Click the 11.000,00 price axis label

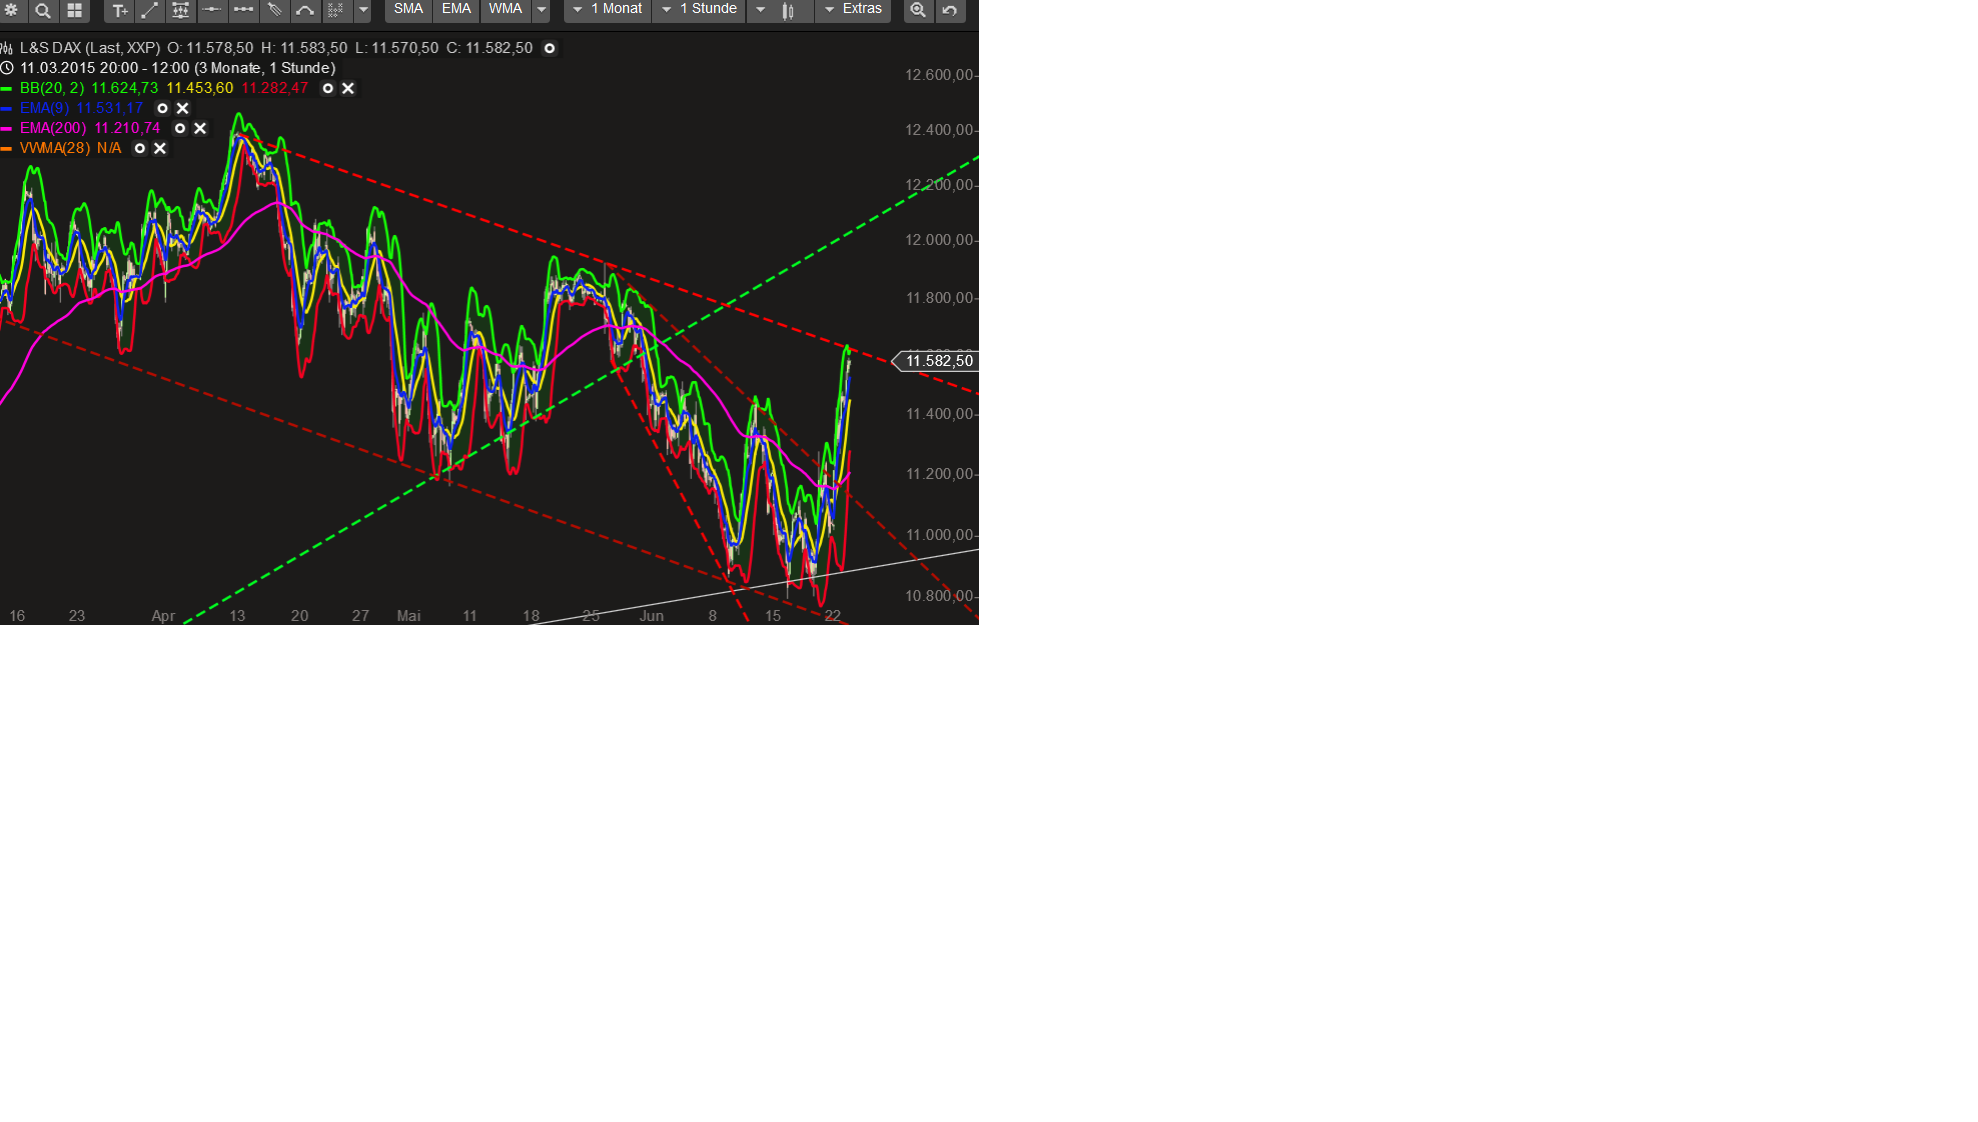tap(939, 535)
